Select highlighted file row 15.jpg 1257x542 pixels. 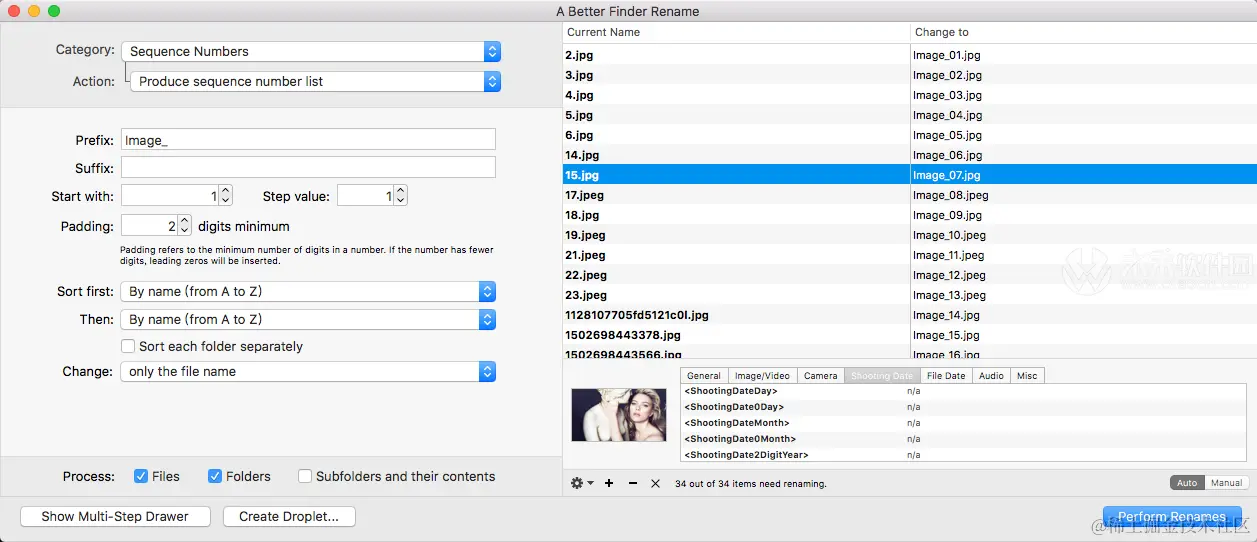click(910, 175)
